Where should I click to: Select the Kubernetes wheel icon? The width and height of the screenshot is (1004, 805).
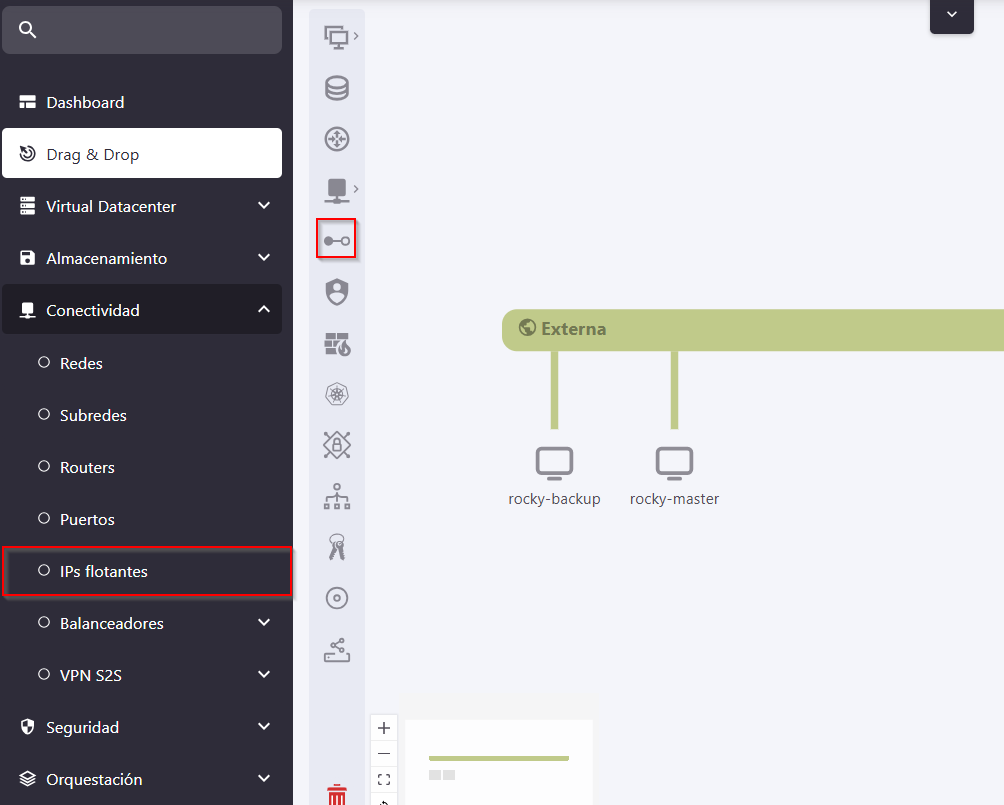(x=337, y=395)
